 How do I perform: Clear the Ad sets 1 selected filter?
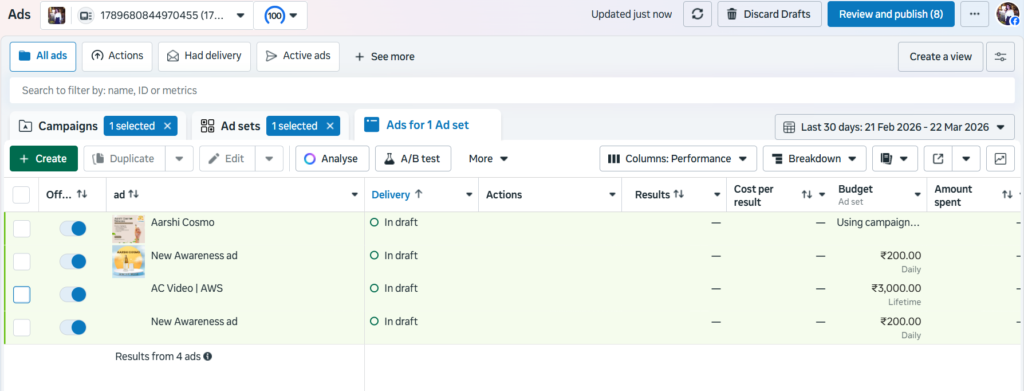click(330, 126)
